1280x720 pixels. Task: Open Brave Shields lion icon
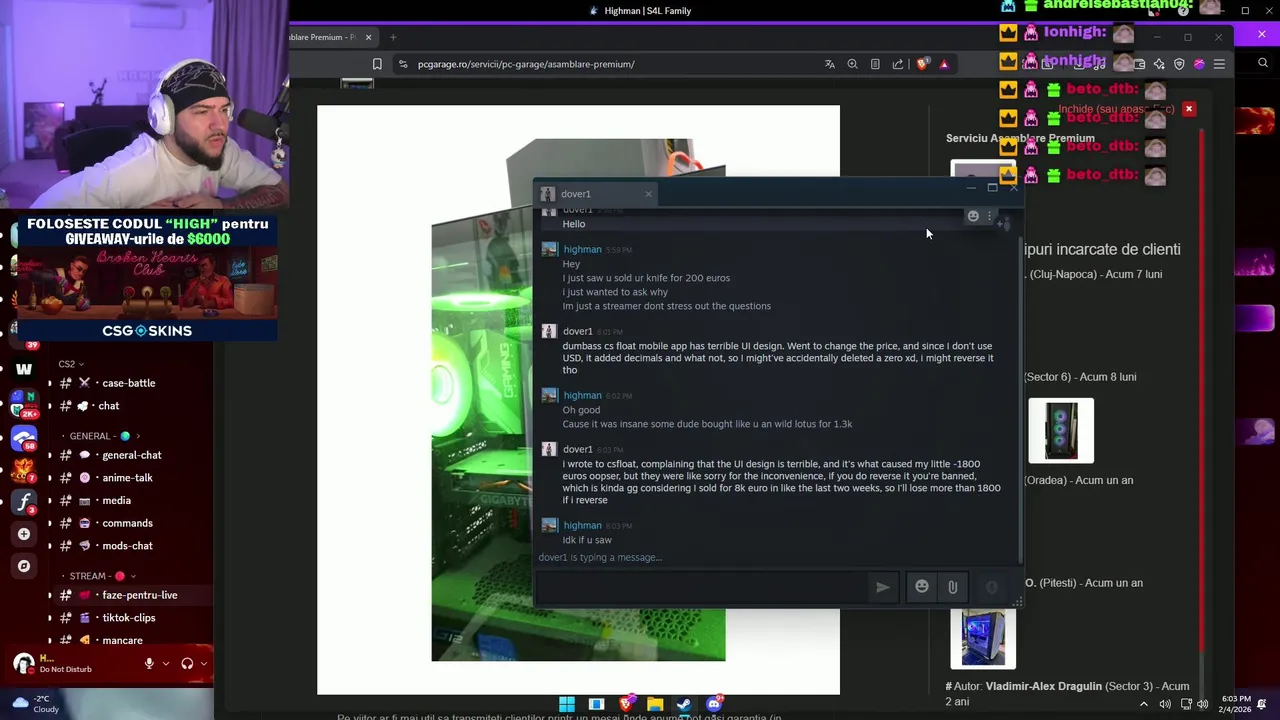[x=921, y=64]
